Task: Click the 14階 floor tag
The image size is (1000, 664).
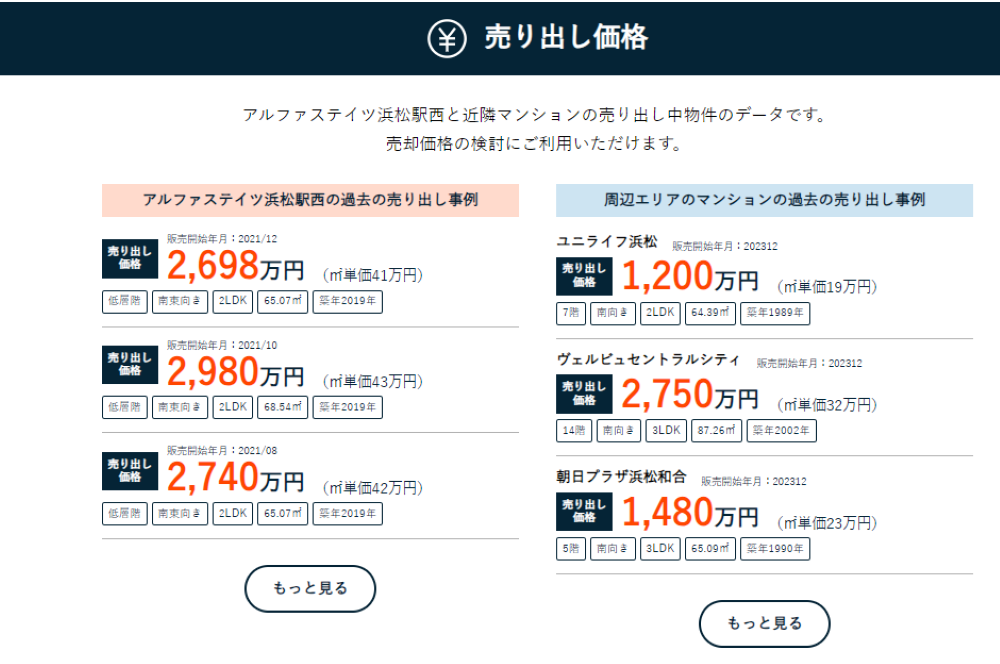Action: pyautogui.click(x=574, y=431)
